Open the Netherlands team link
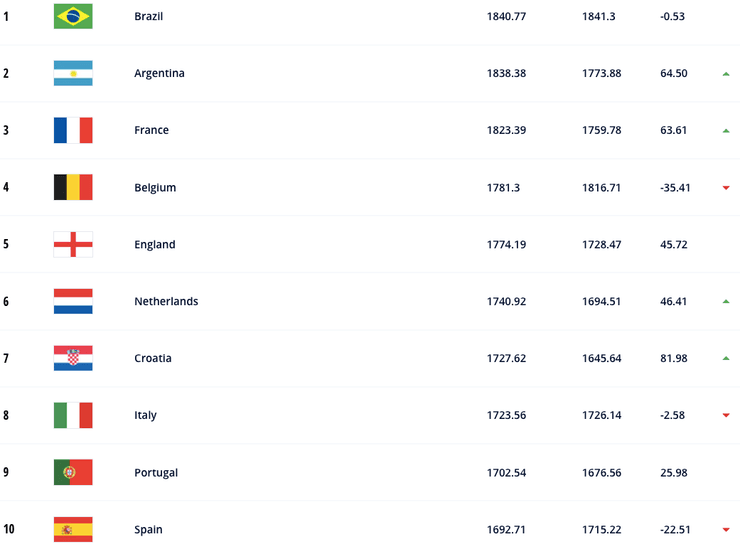 click(x=166, y=302)
